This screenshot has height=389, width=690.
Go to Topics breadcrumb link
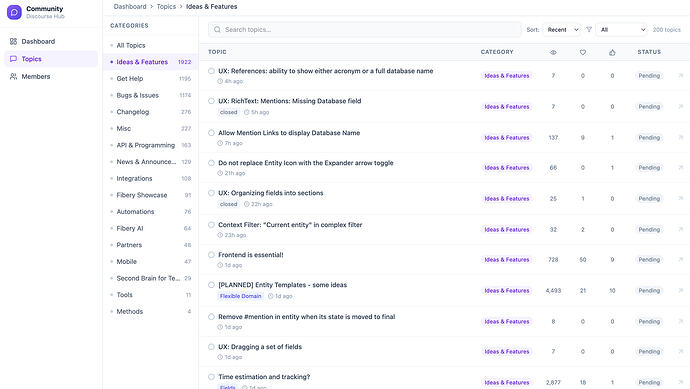(x=166, y=7)
